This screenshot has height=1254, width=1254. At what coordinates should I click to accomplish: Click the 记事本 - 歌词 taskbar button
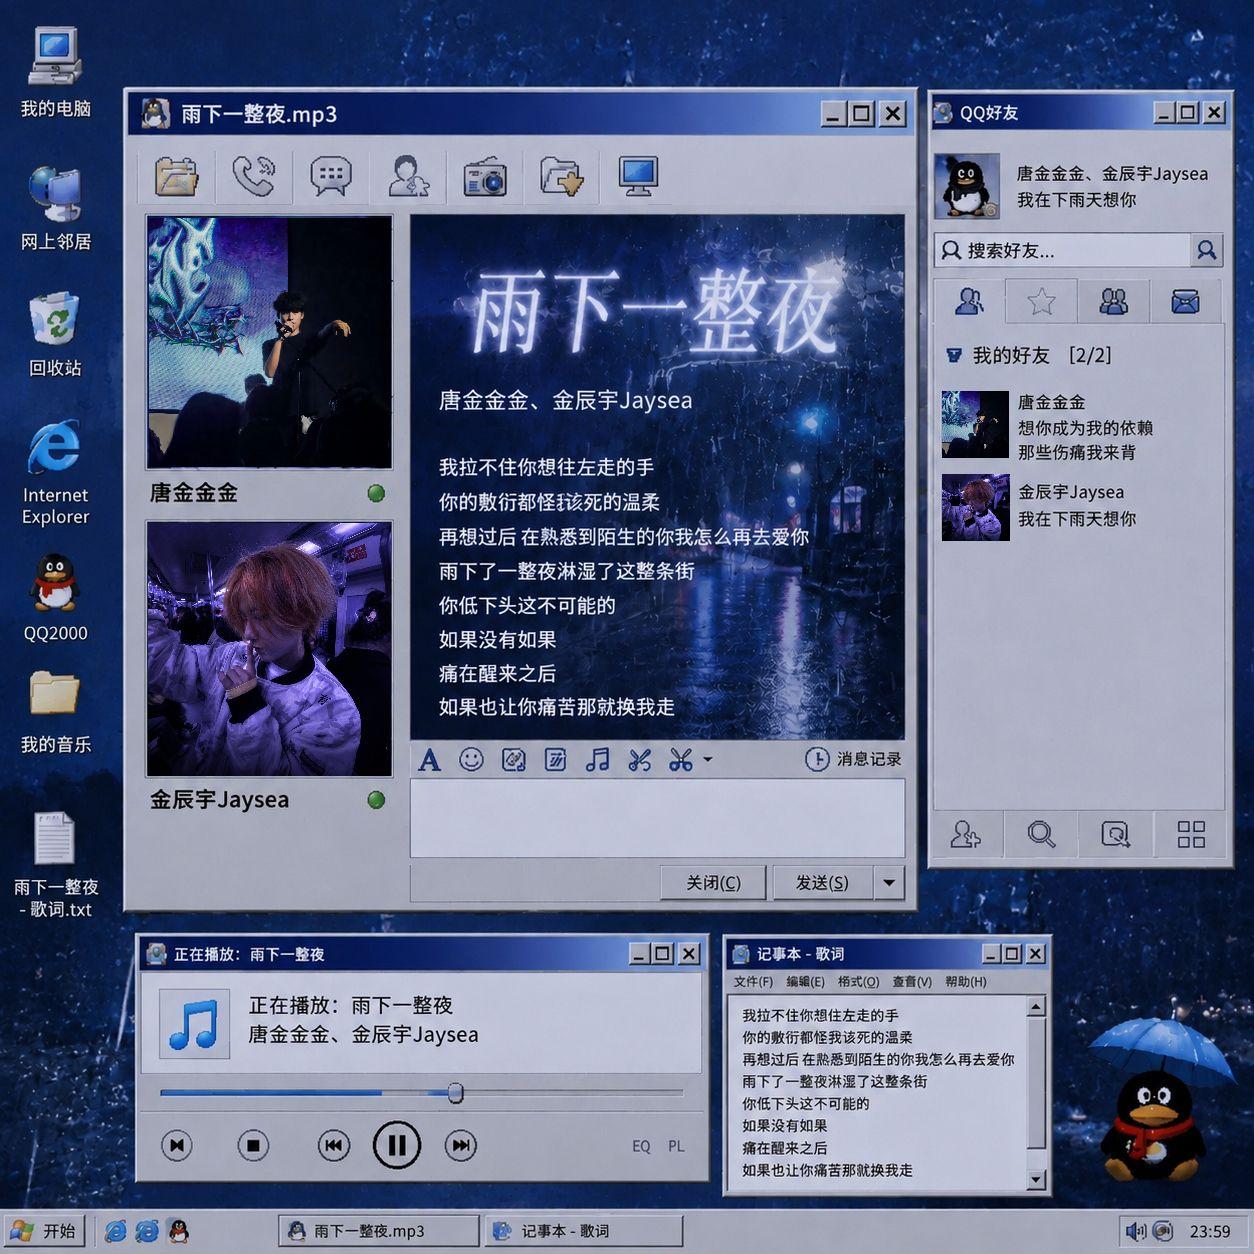[584, 1231]
